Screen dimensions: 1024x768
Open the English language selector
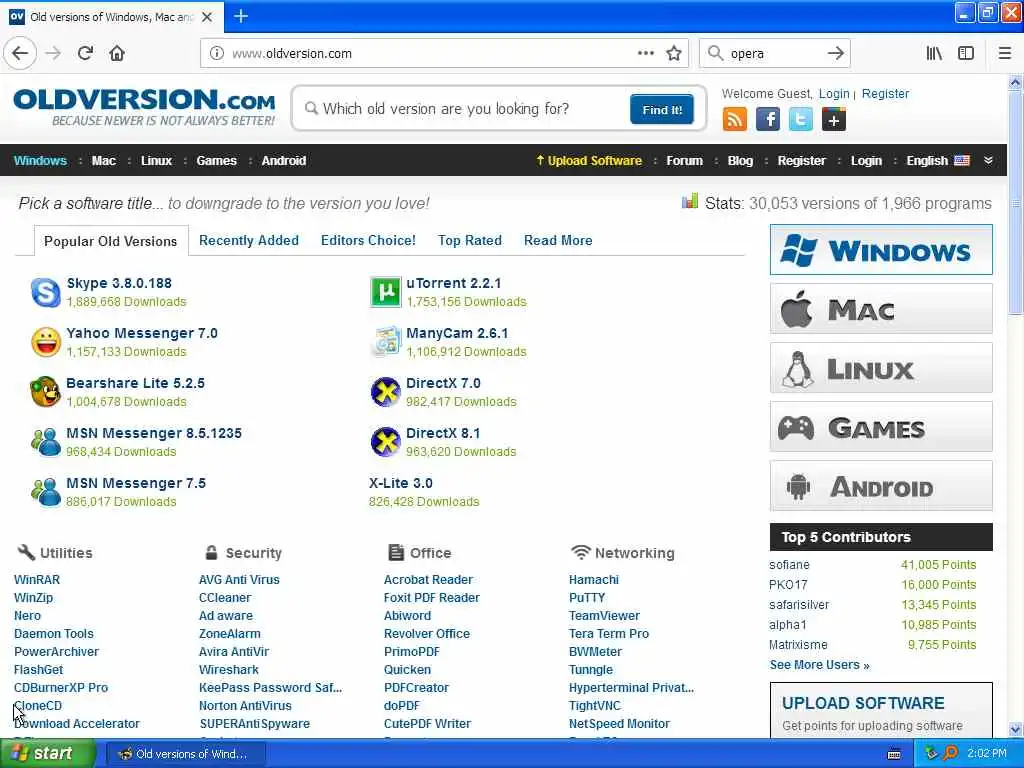pos(938,161)
